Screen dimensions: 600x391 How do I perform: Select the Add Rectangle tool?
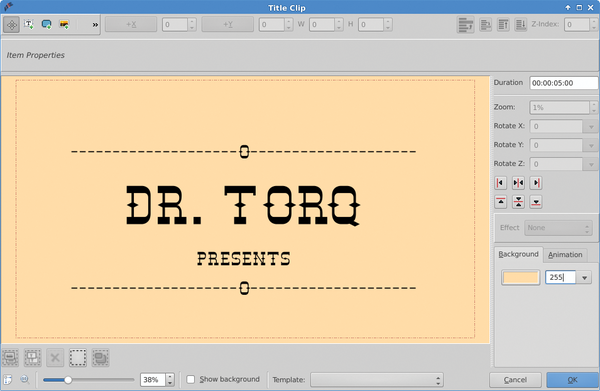(x=46, y=24)
